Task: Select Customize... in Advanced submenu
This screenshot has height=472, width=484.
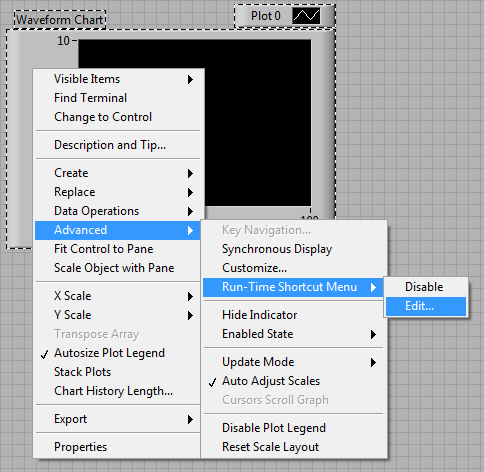Action: coord(293,268)
